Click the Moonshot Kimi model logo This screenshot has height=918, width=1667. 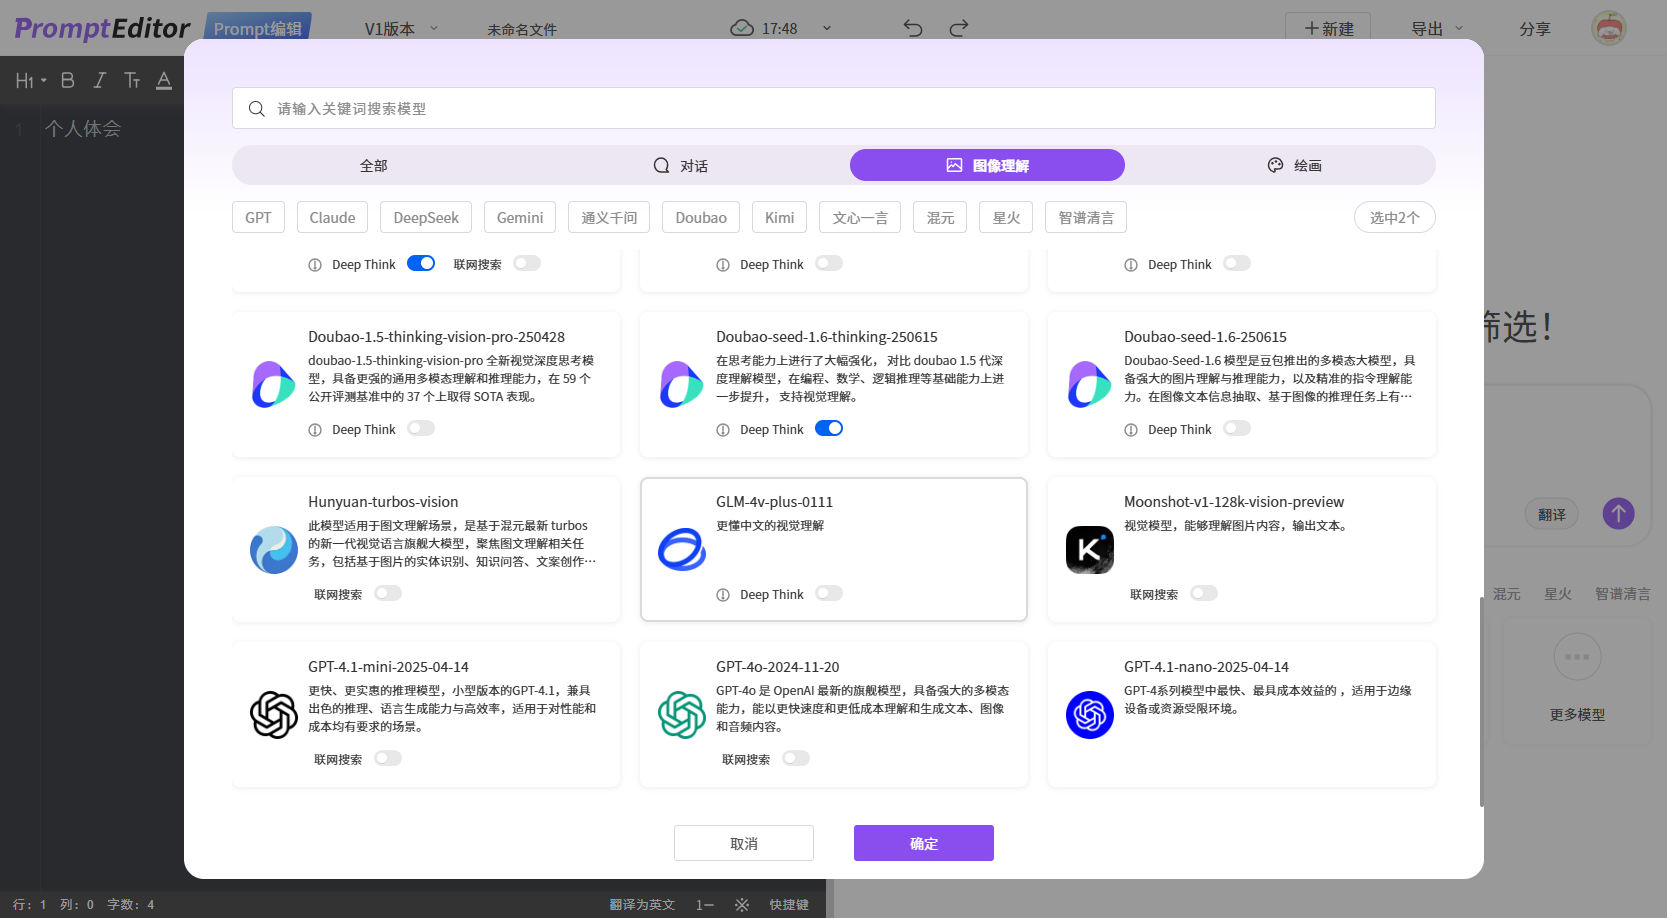[1089, 550]
